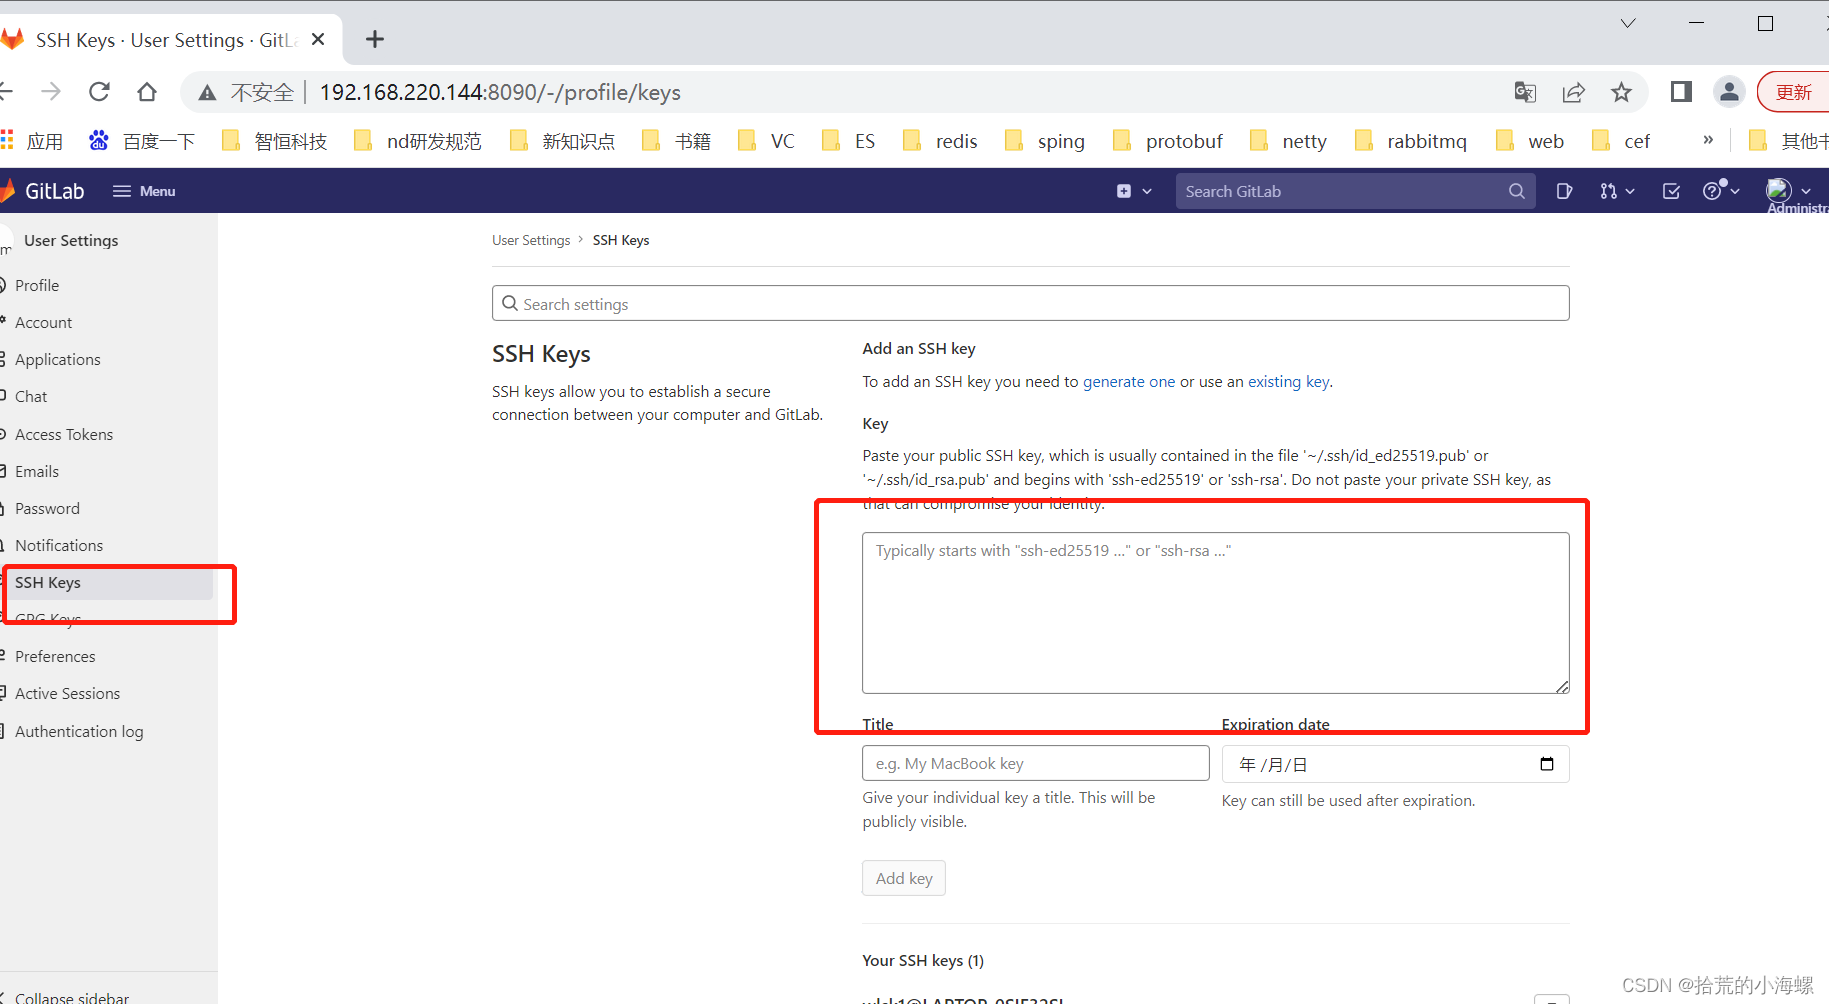Go to browser home page icon
The height and width of the screenshot is (1004, 1829).
coord(147,92)
